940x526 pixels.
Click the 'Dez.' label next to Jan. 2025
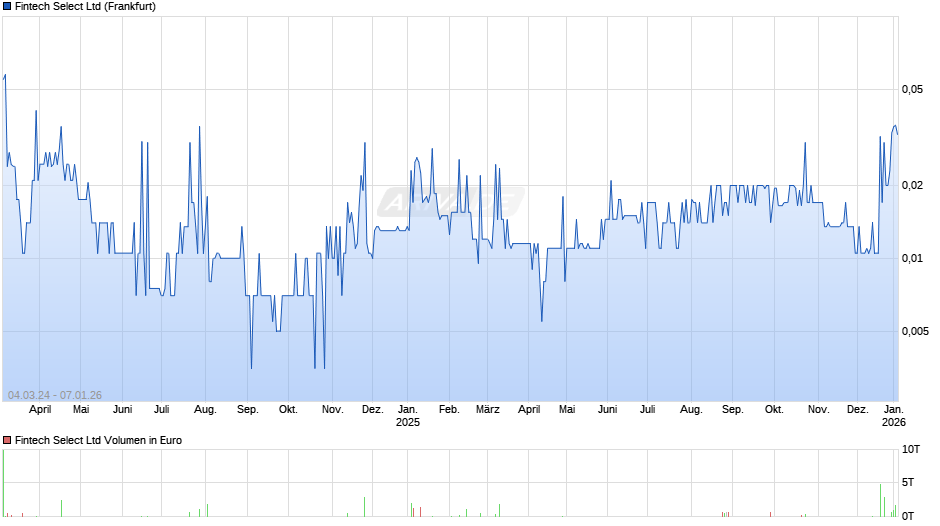(x=372, y=409)
